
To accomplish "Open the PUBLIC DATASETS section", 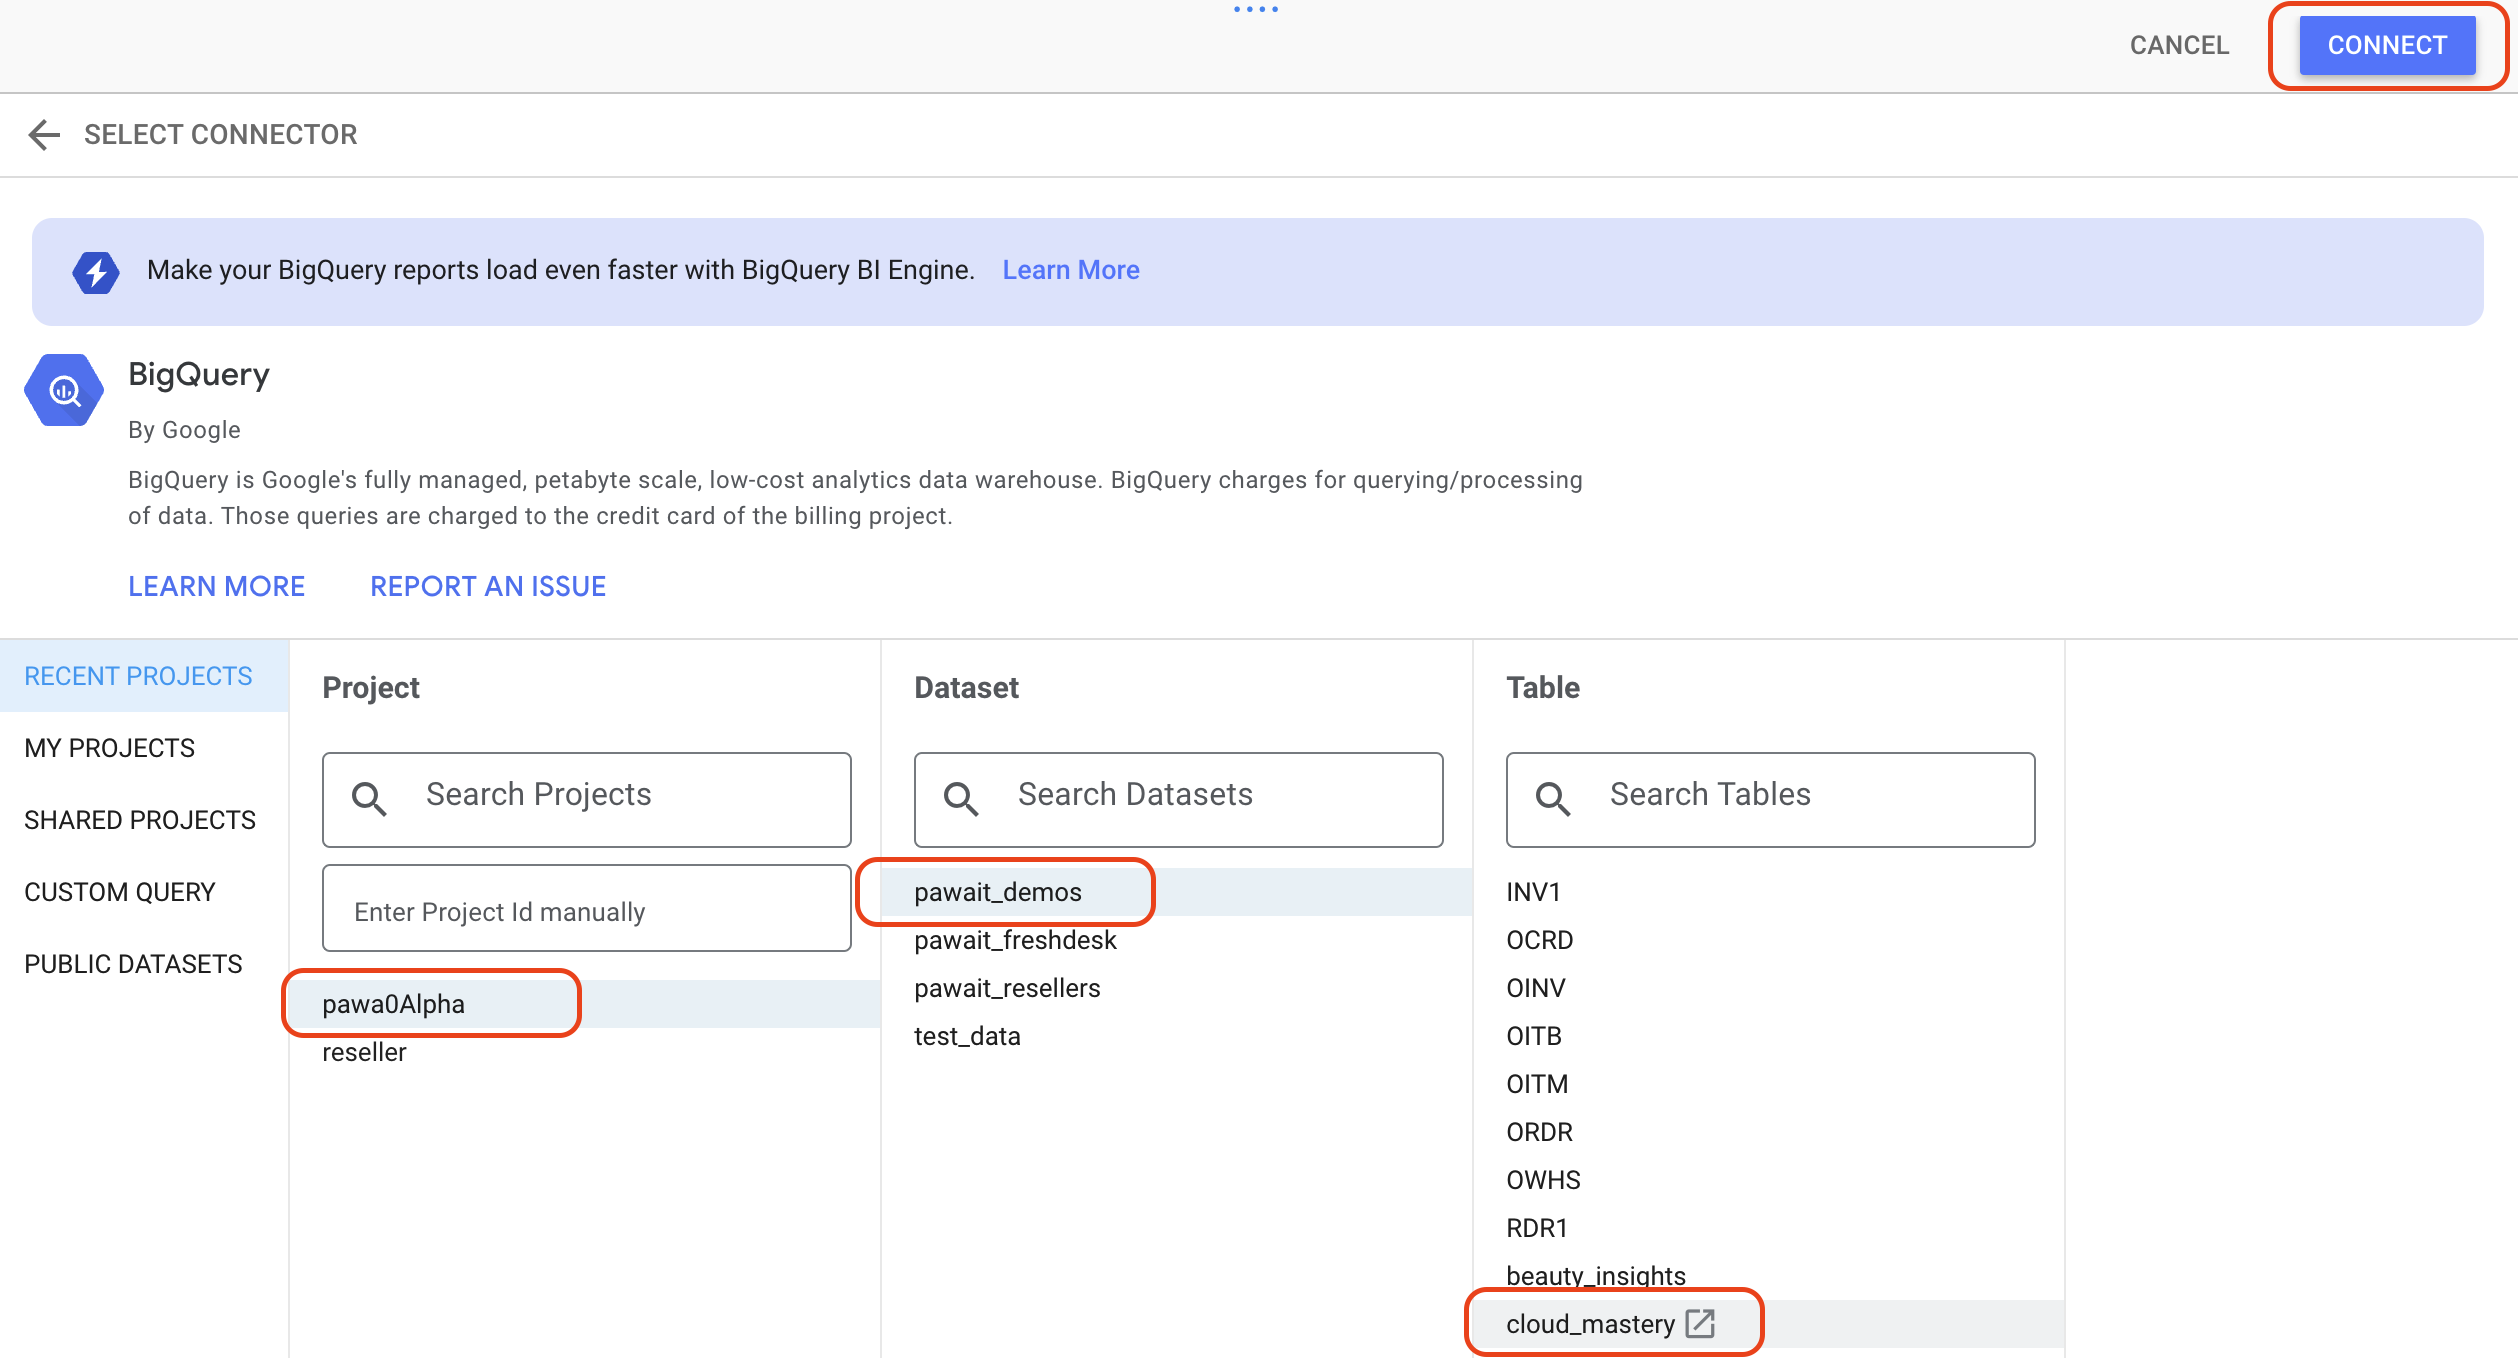I will click(x=133, y=963).
